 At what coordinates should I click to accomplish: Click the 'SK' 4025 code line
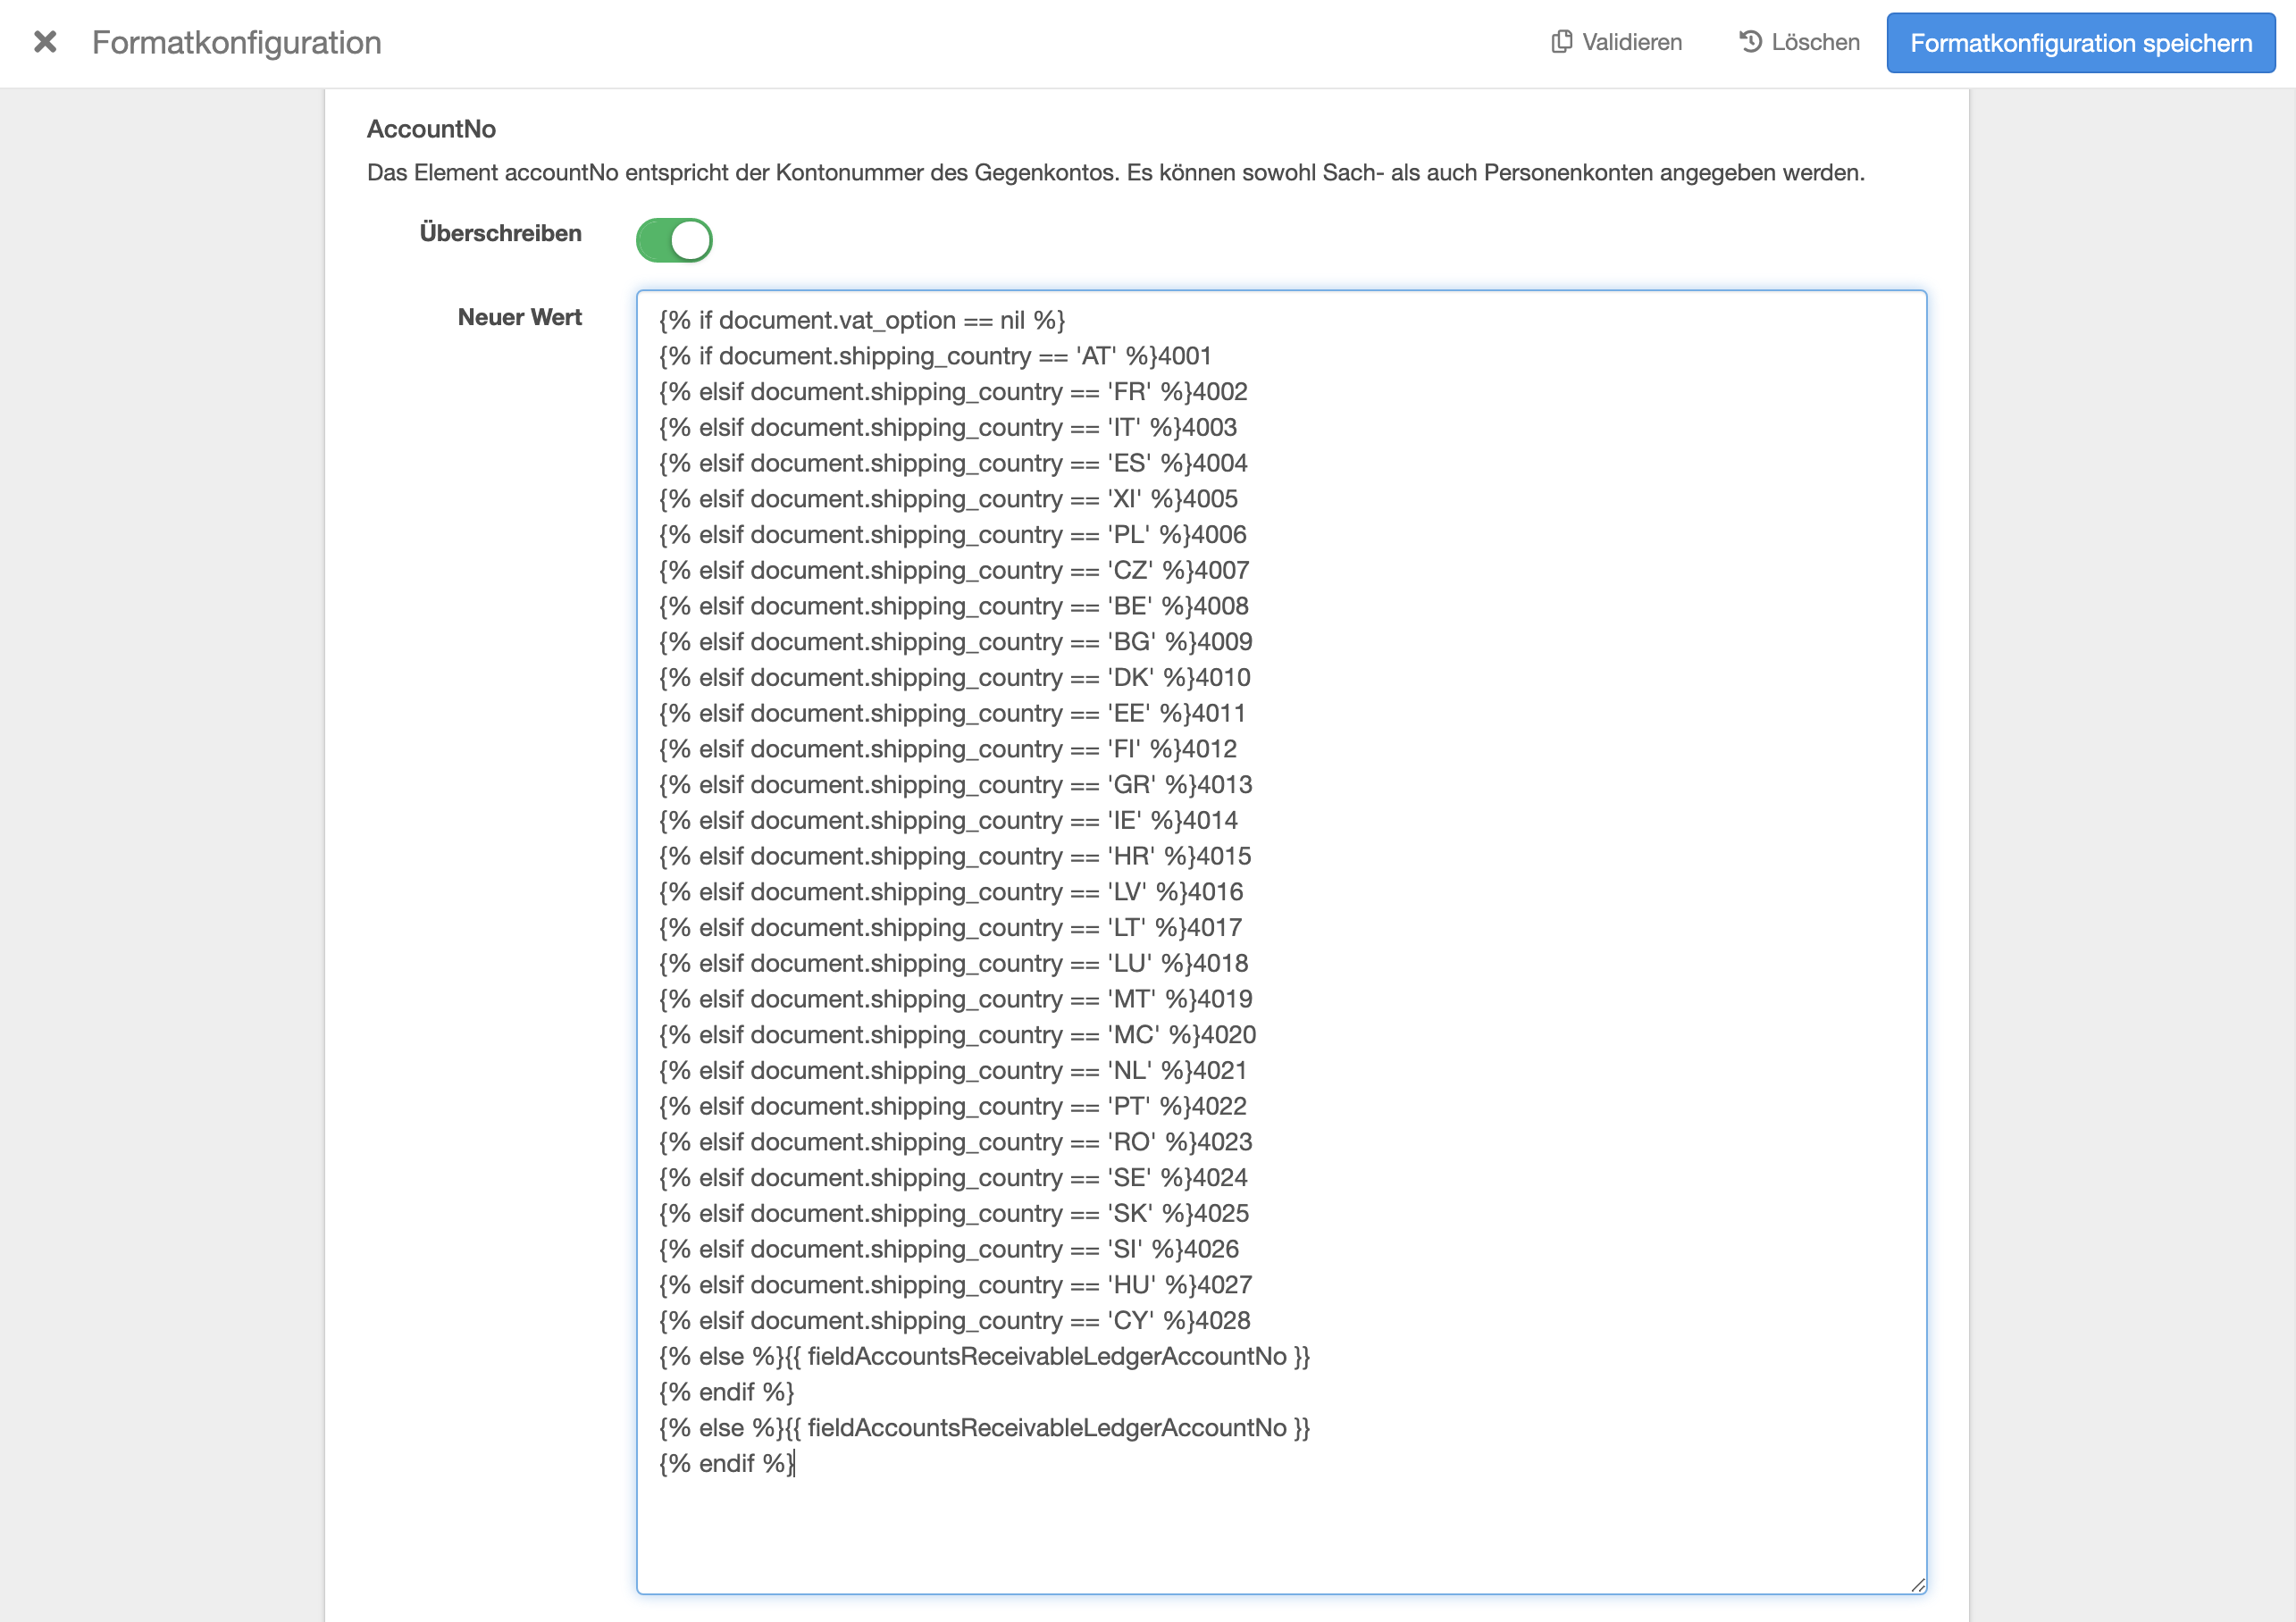pos(953,1213)
